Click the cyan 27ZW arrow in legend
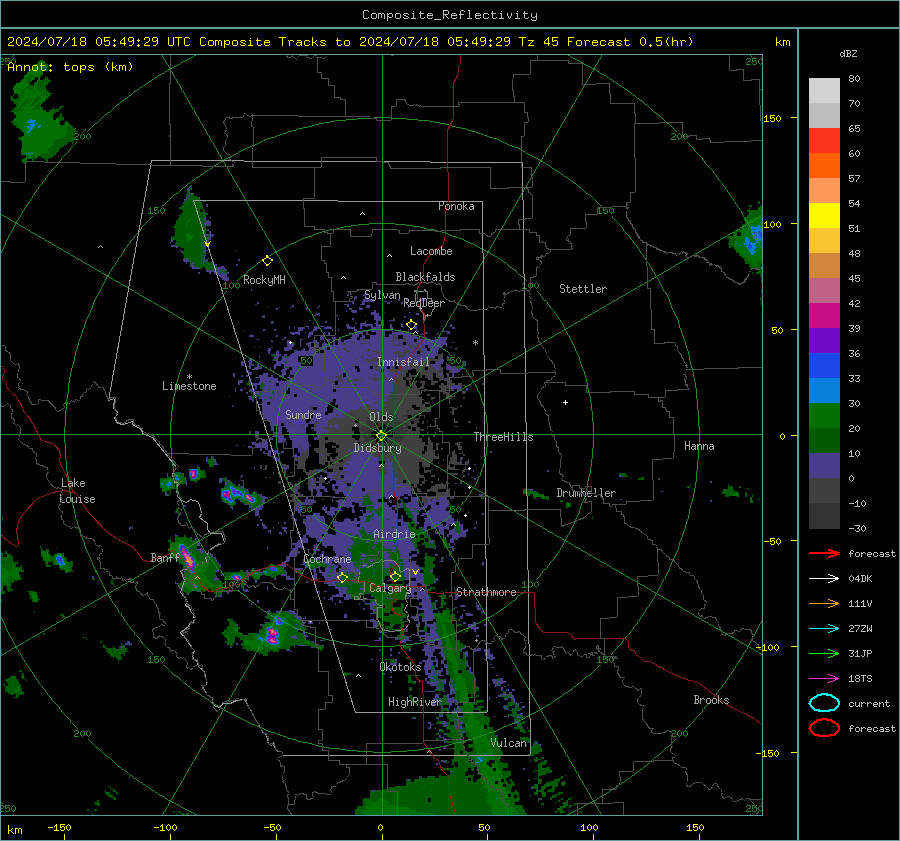Viewport: 900px width, 841px height. click(824, 629)
